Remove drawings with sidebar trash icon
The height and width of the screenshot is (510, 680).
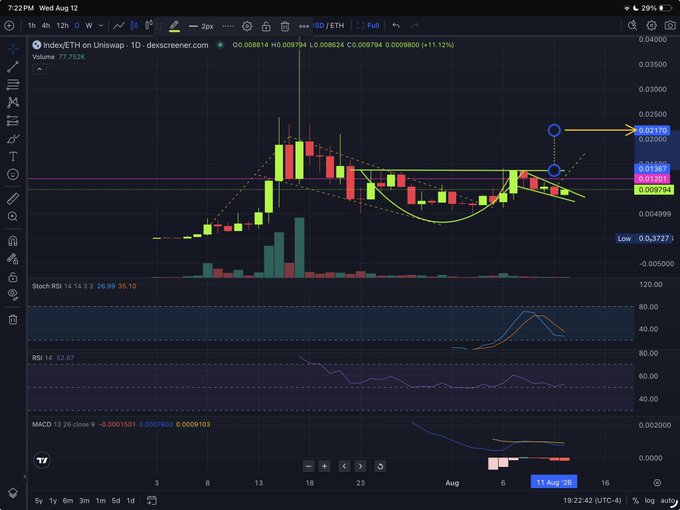coord(13,320)
